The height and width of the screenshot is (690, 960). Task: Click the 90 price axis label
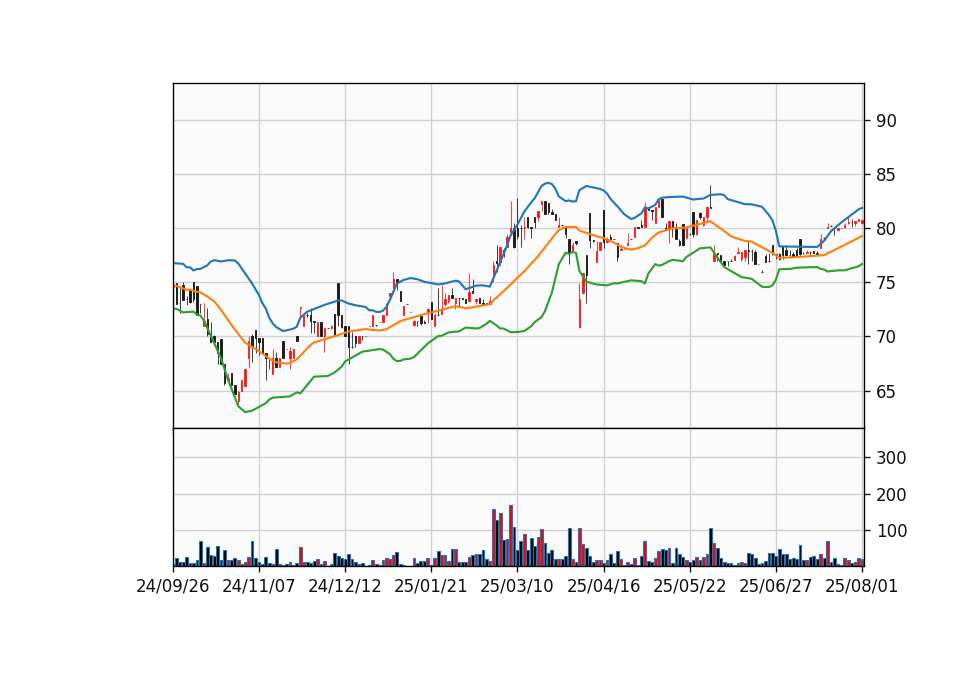click(886, 121)
